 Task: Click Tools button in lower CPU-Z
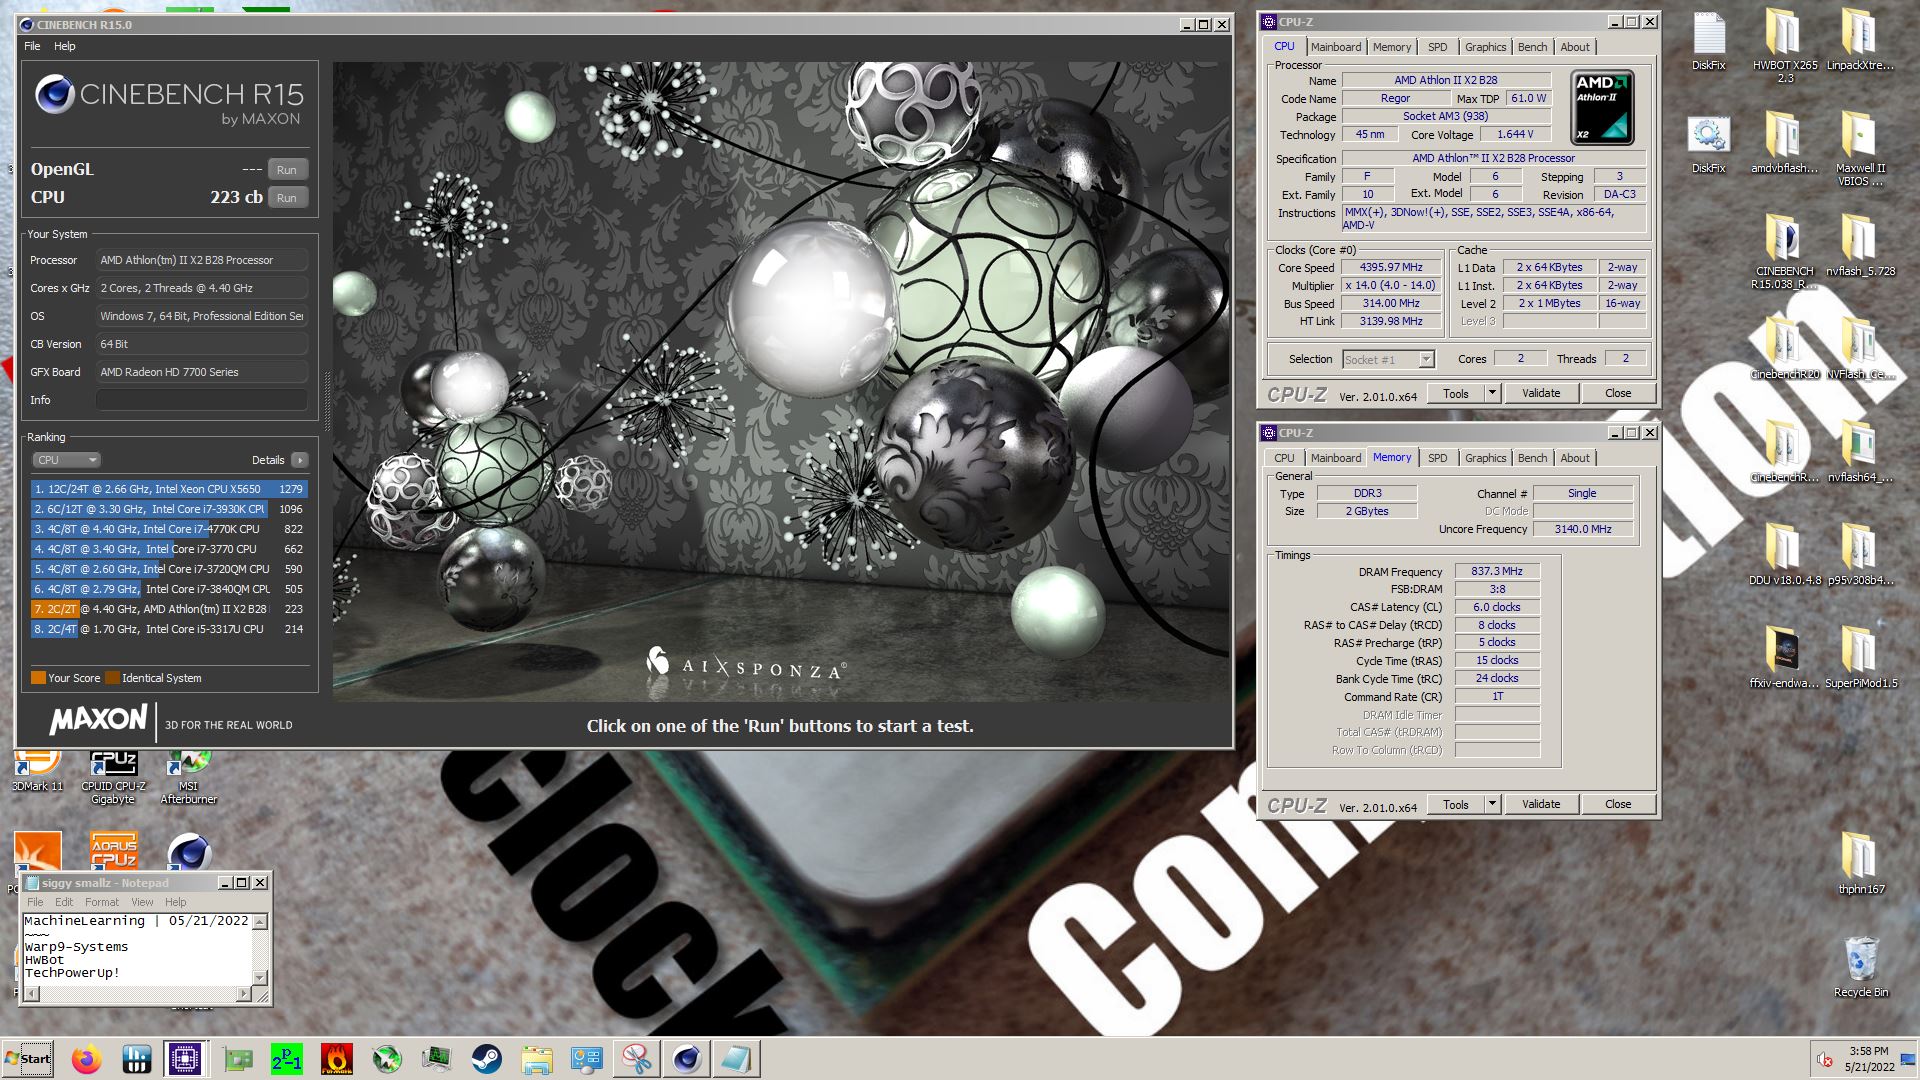(x=1456, y=804)
